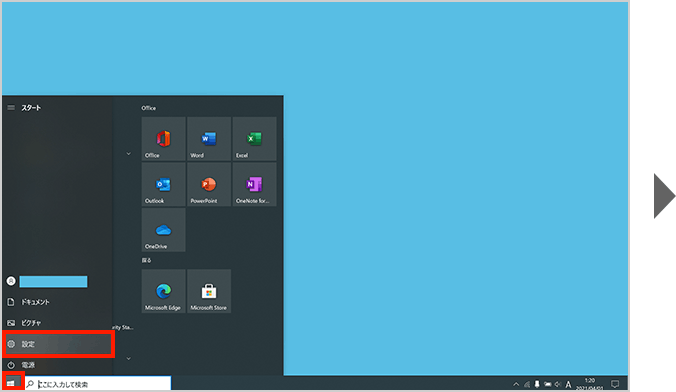Expand the lower chevron in app list
676x392 pixels.
pos(128,358)
